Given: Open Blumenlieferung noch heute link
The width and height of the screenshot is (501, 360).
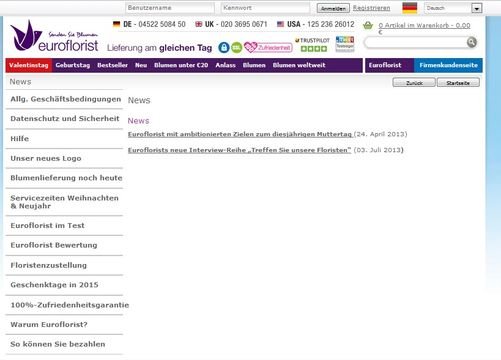Looking at the screenshot, I should [65, 178].
